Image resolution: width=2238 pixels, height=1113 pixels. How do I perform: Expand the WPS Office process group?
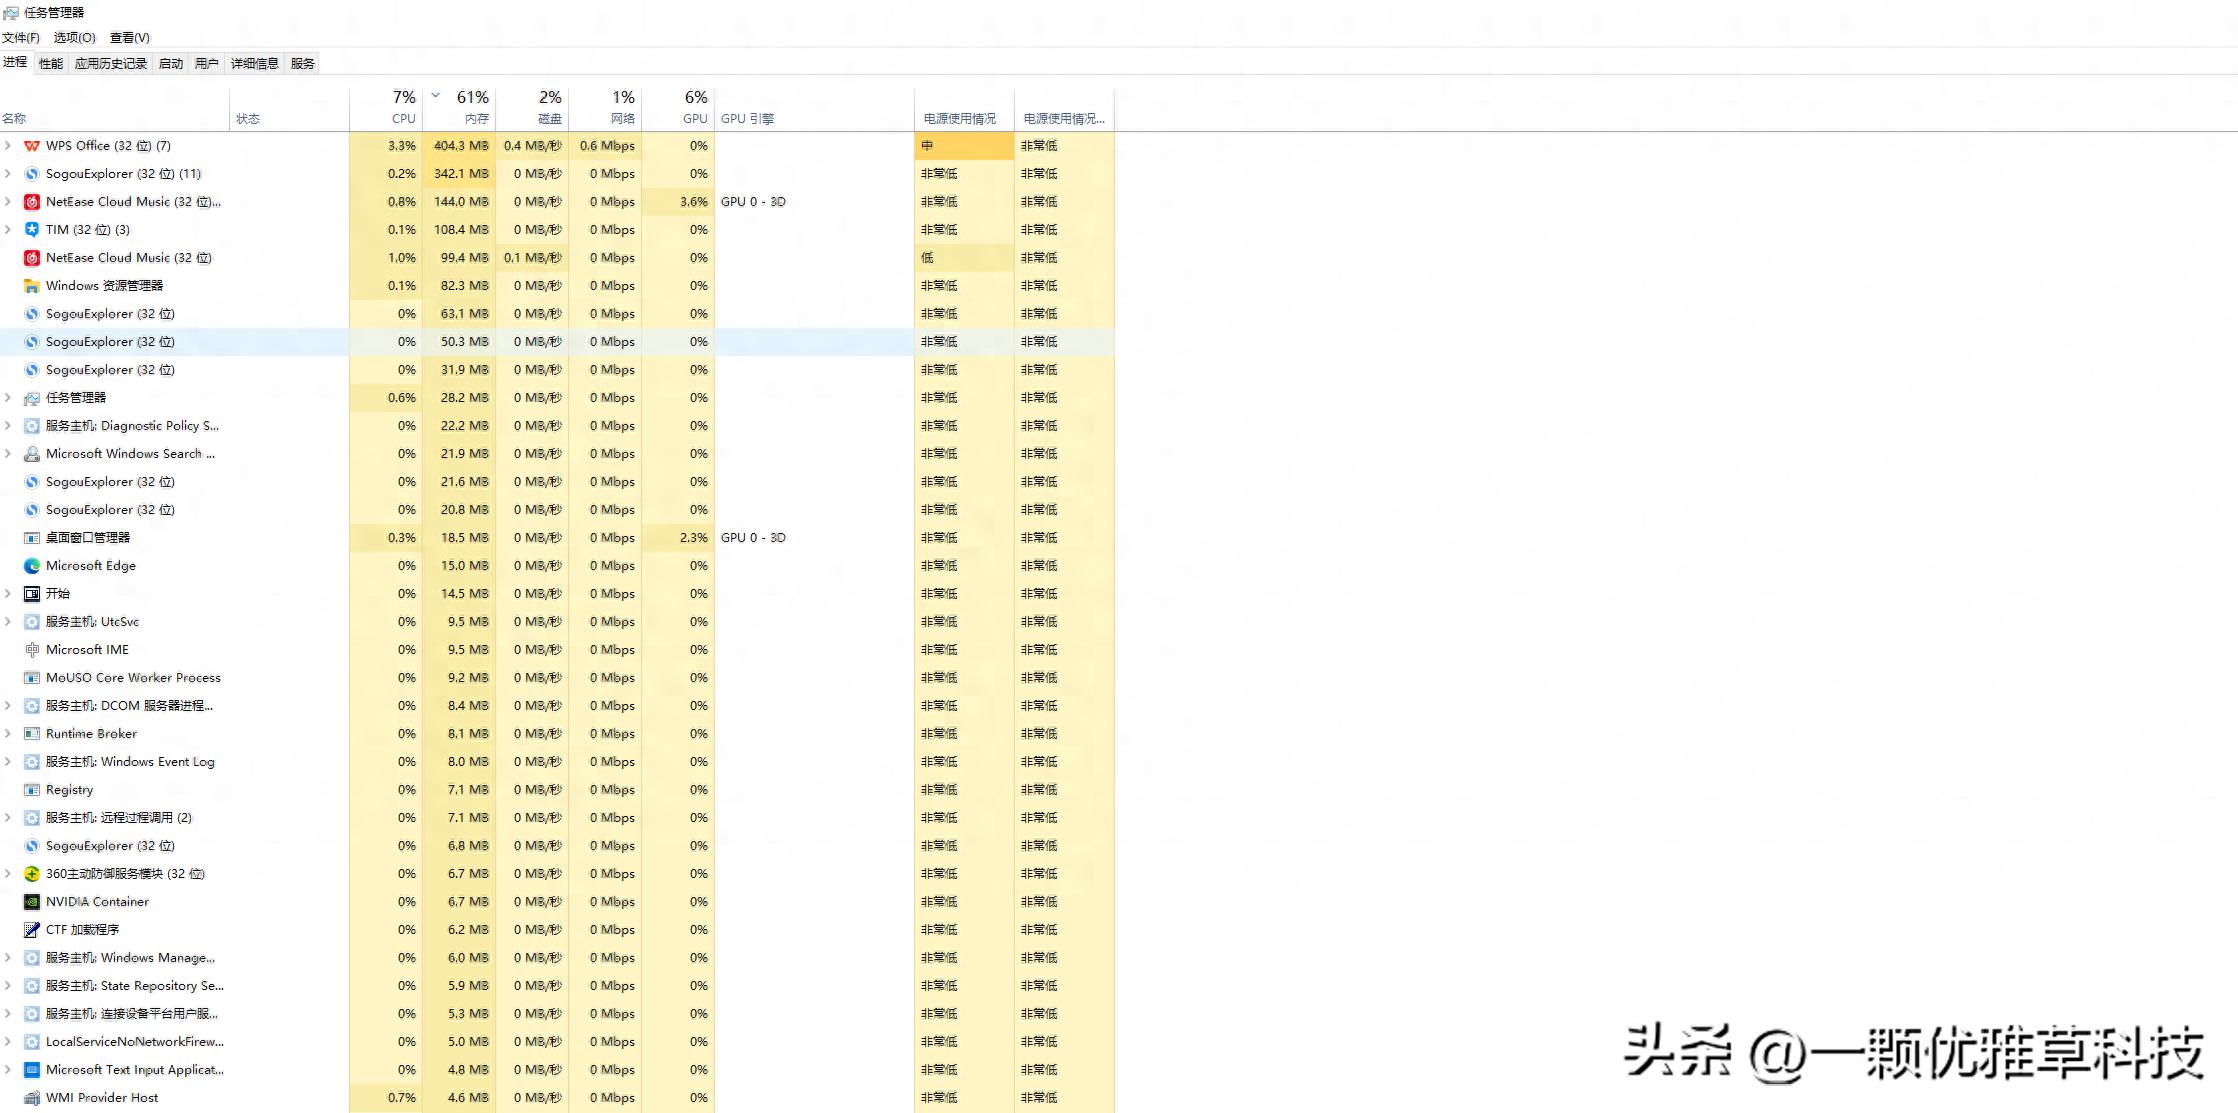(x=8, y=145)
